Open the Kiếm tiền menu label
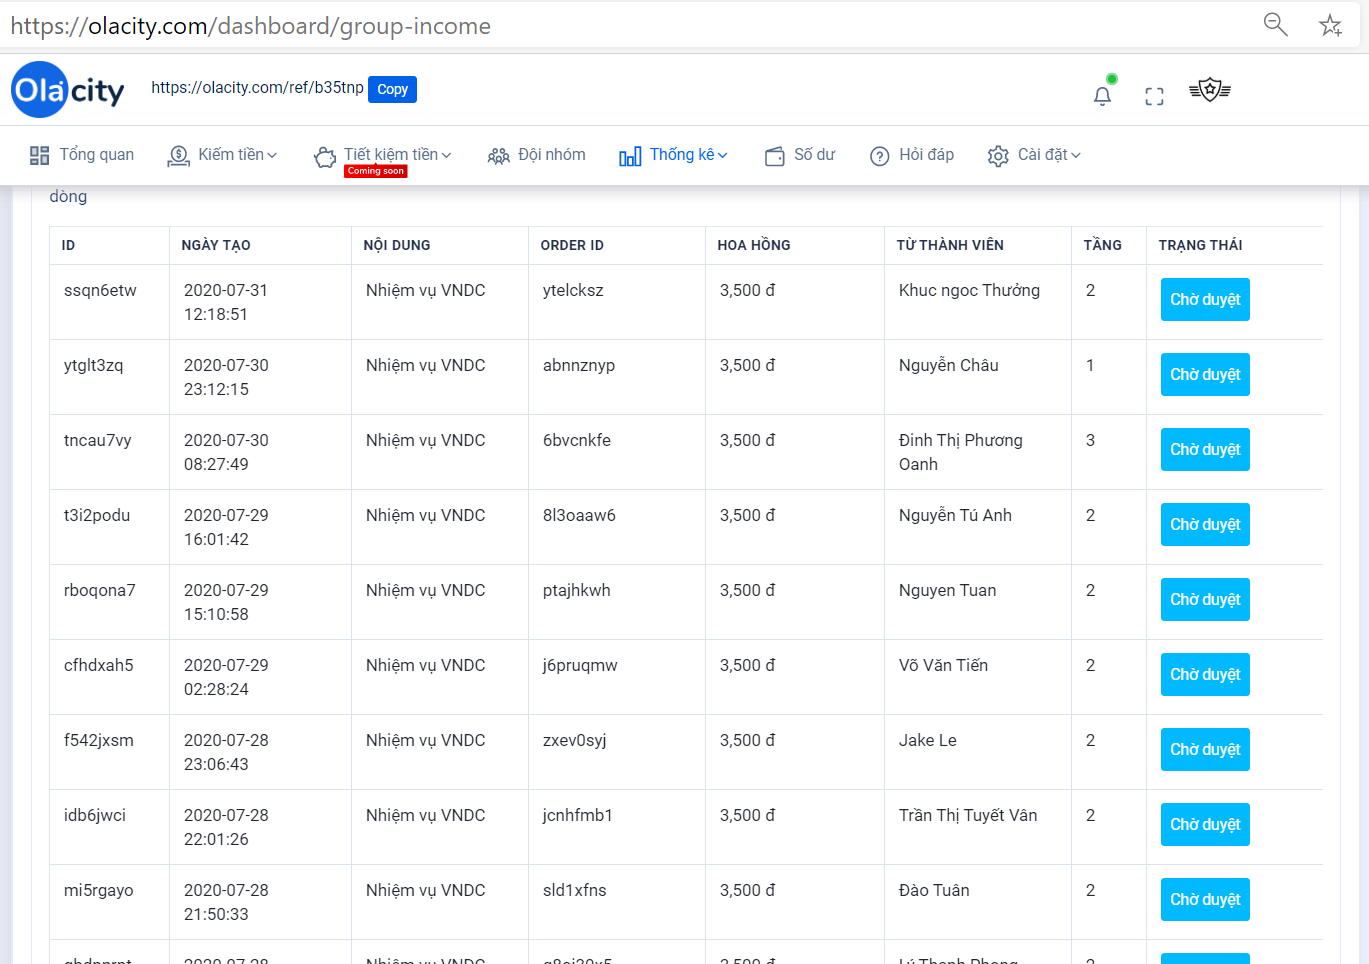 tap(231, 155)
